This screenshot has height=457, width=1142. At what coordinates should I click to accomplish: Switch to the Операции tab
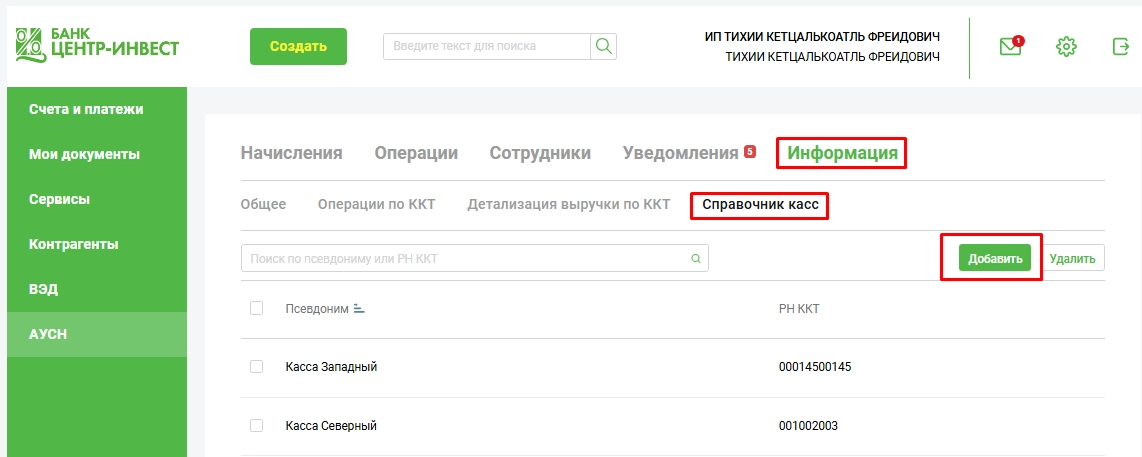coord(416,153)
